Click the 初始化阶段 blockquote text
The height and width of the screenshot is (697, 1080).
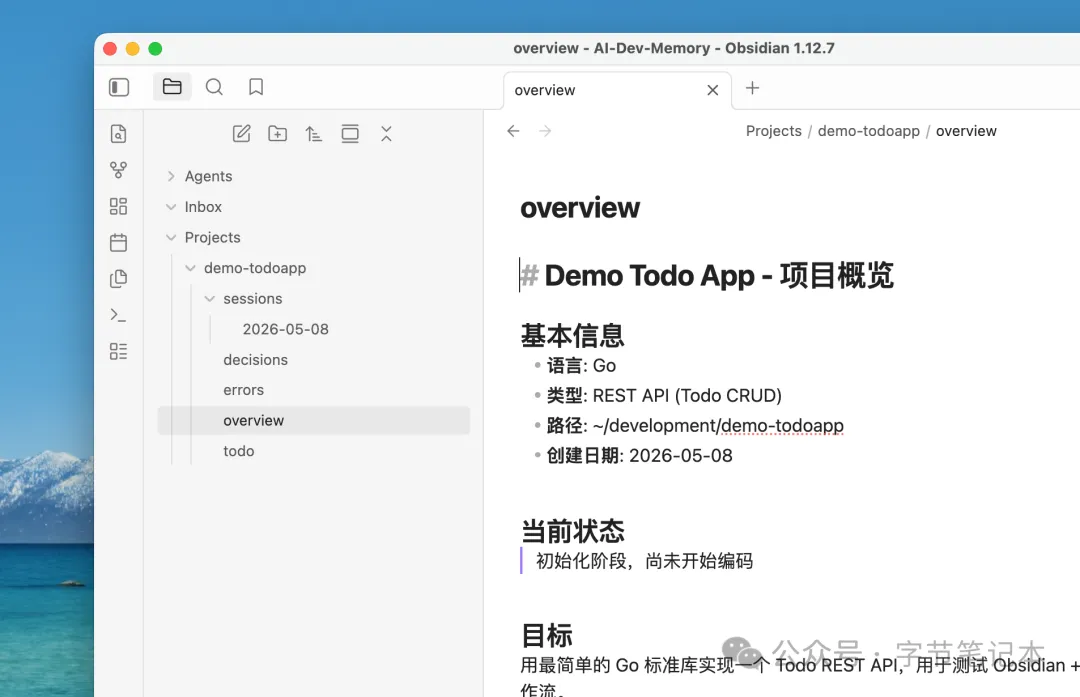point(644,561)
